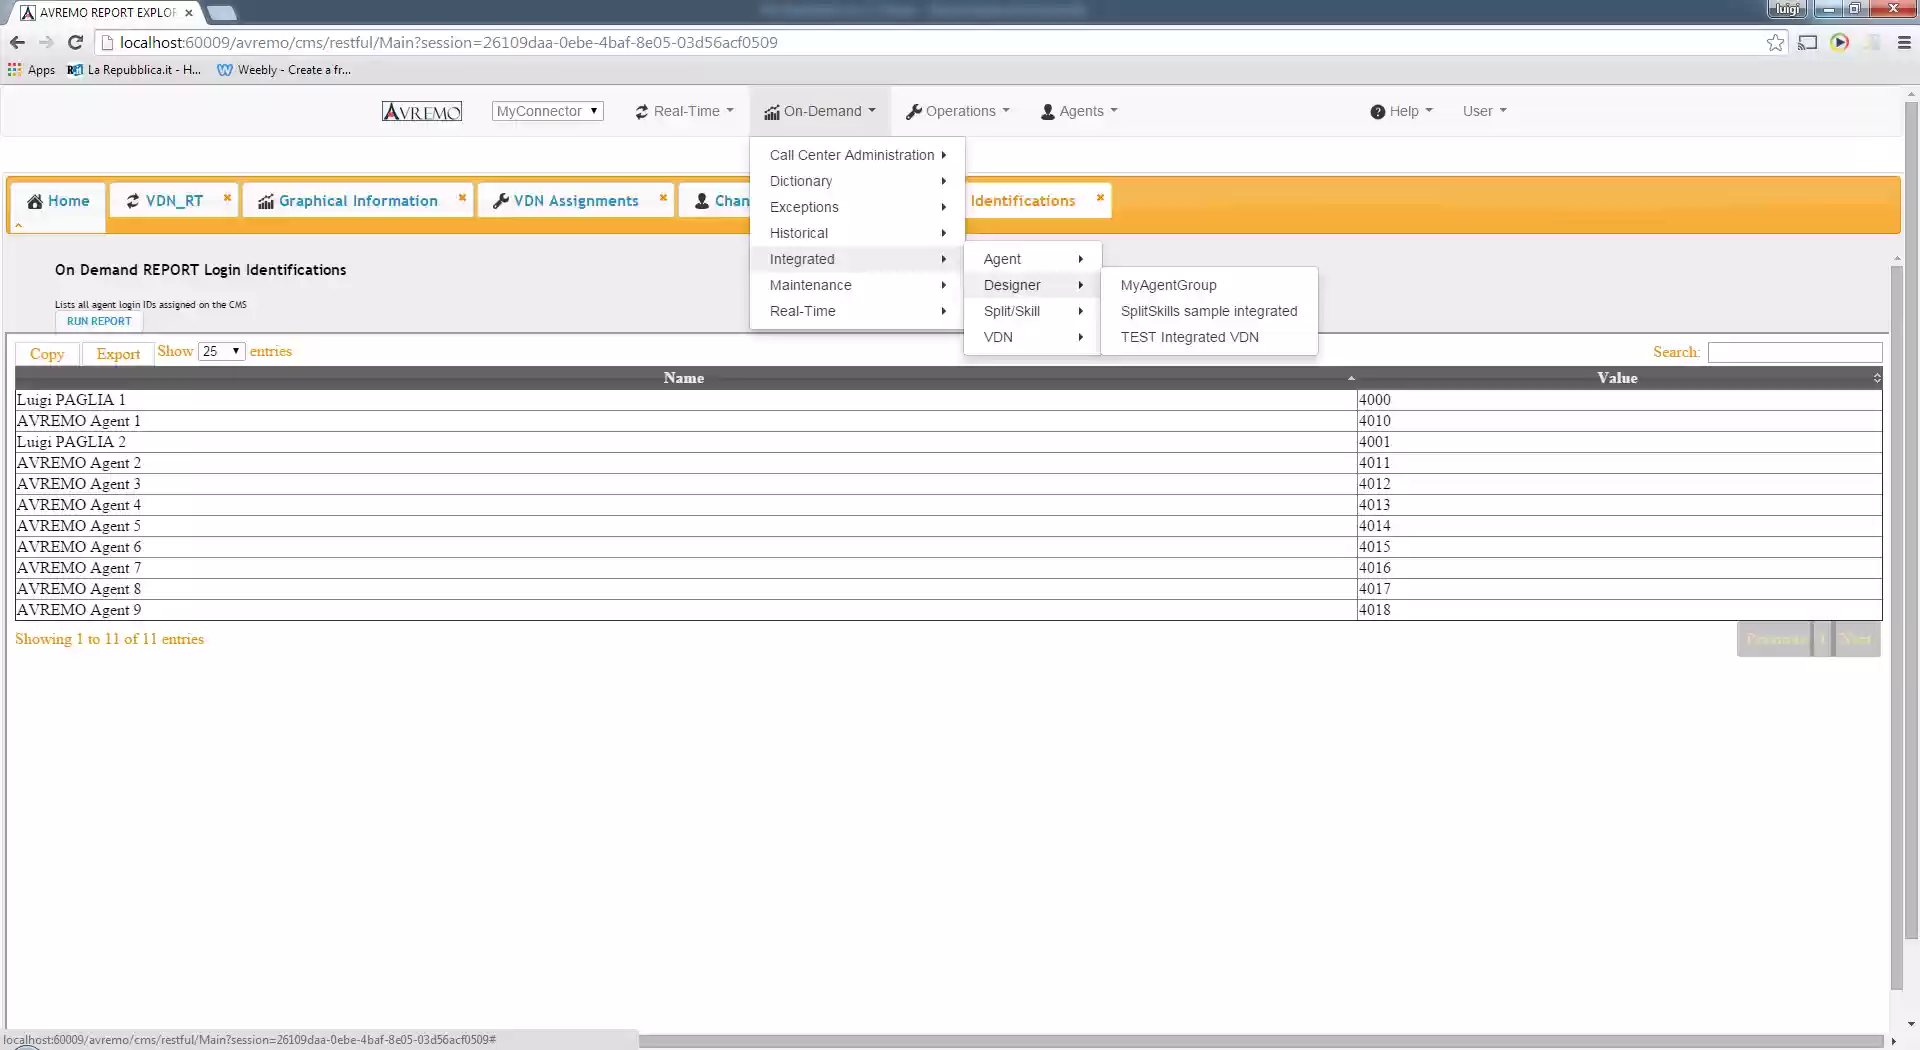Screen dimensions: 1920x1050
Task: Select Historical in the On-Demand menu
Action: [799, 232]
